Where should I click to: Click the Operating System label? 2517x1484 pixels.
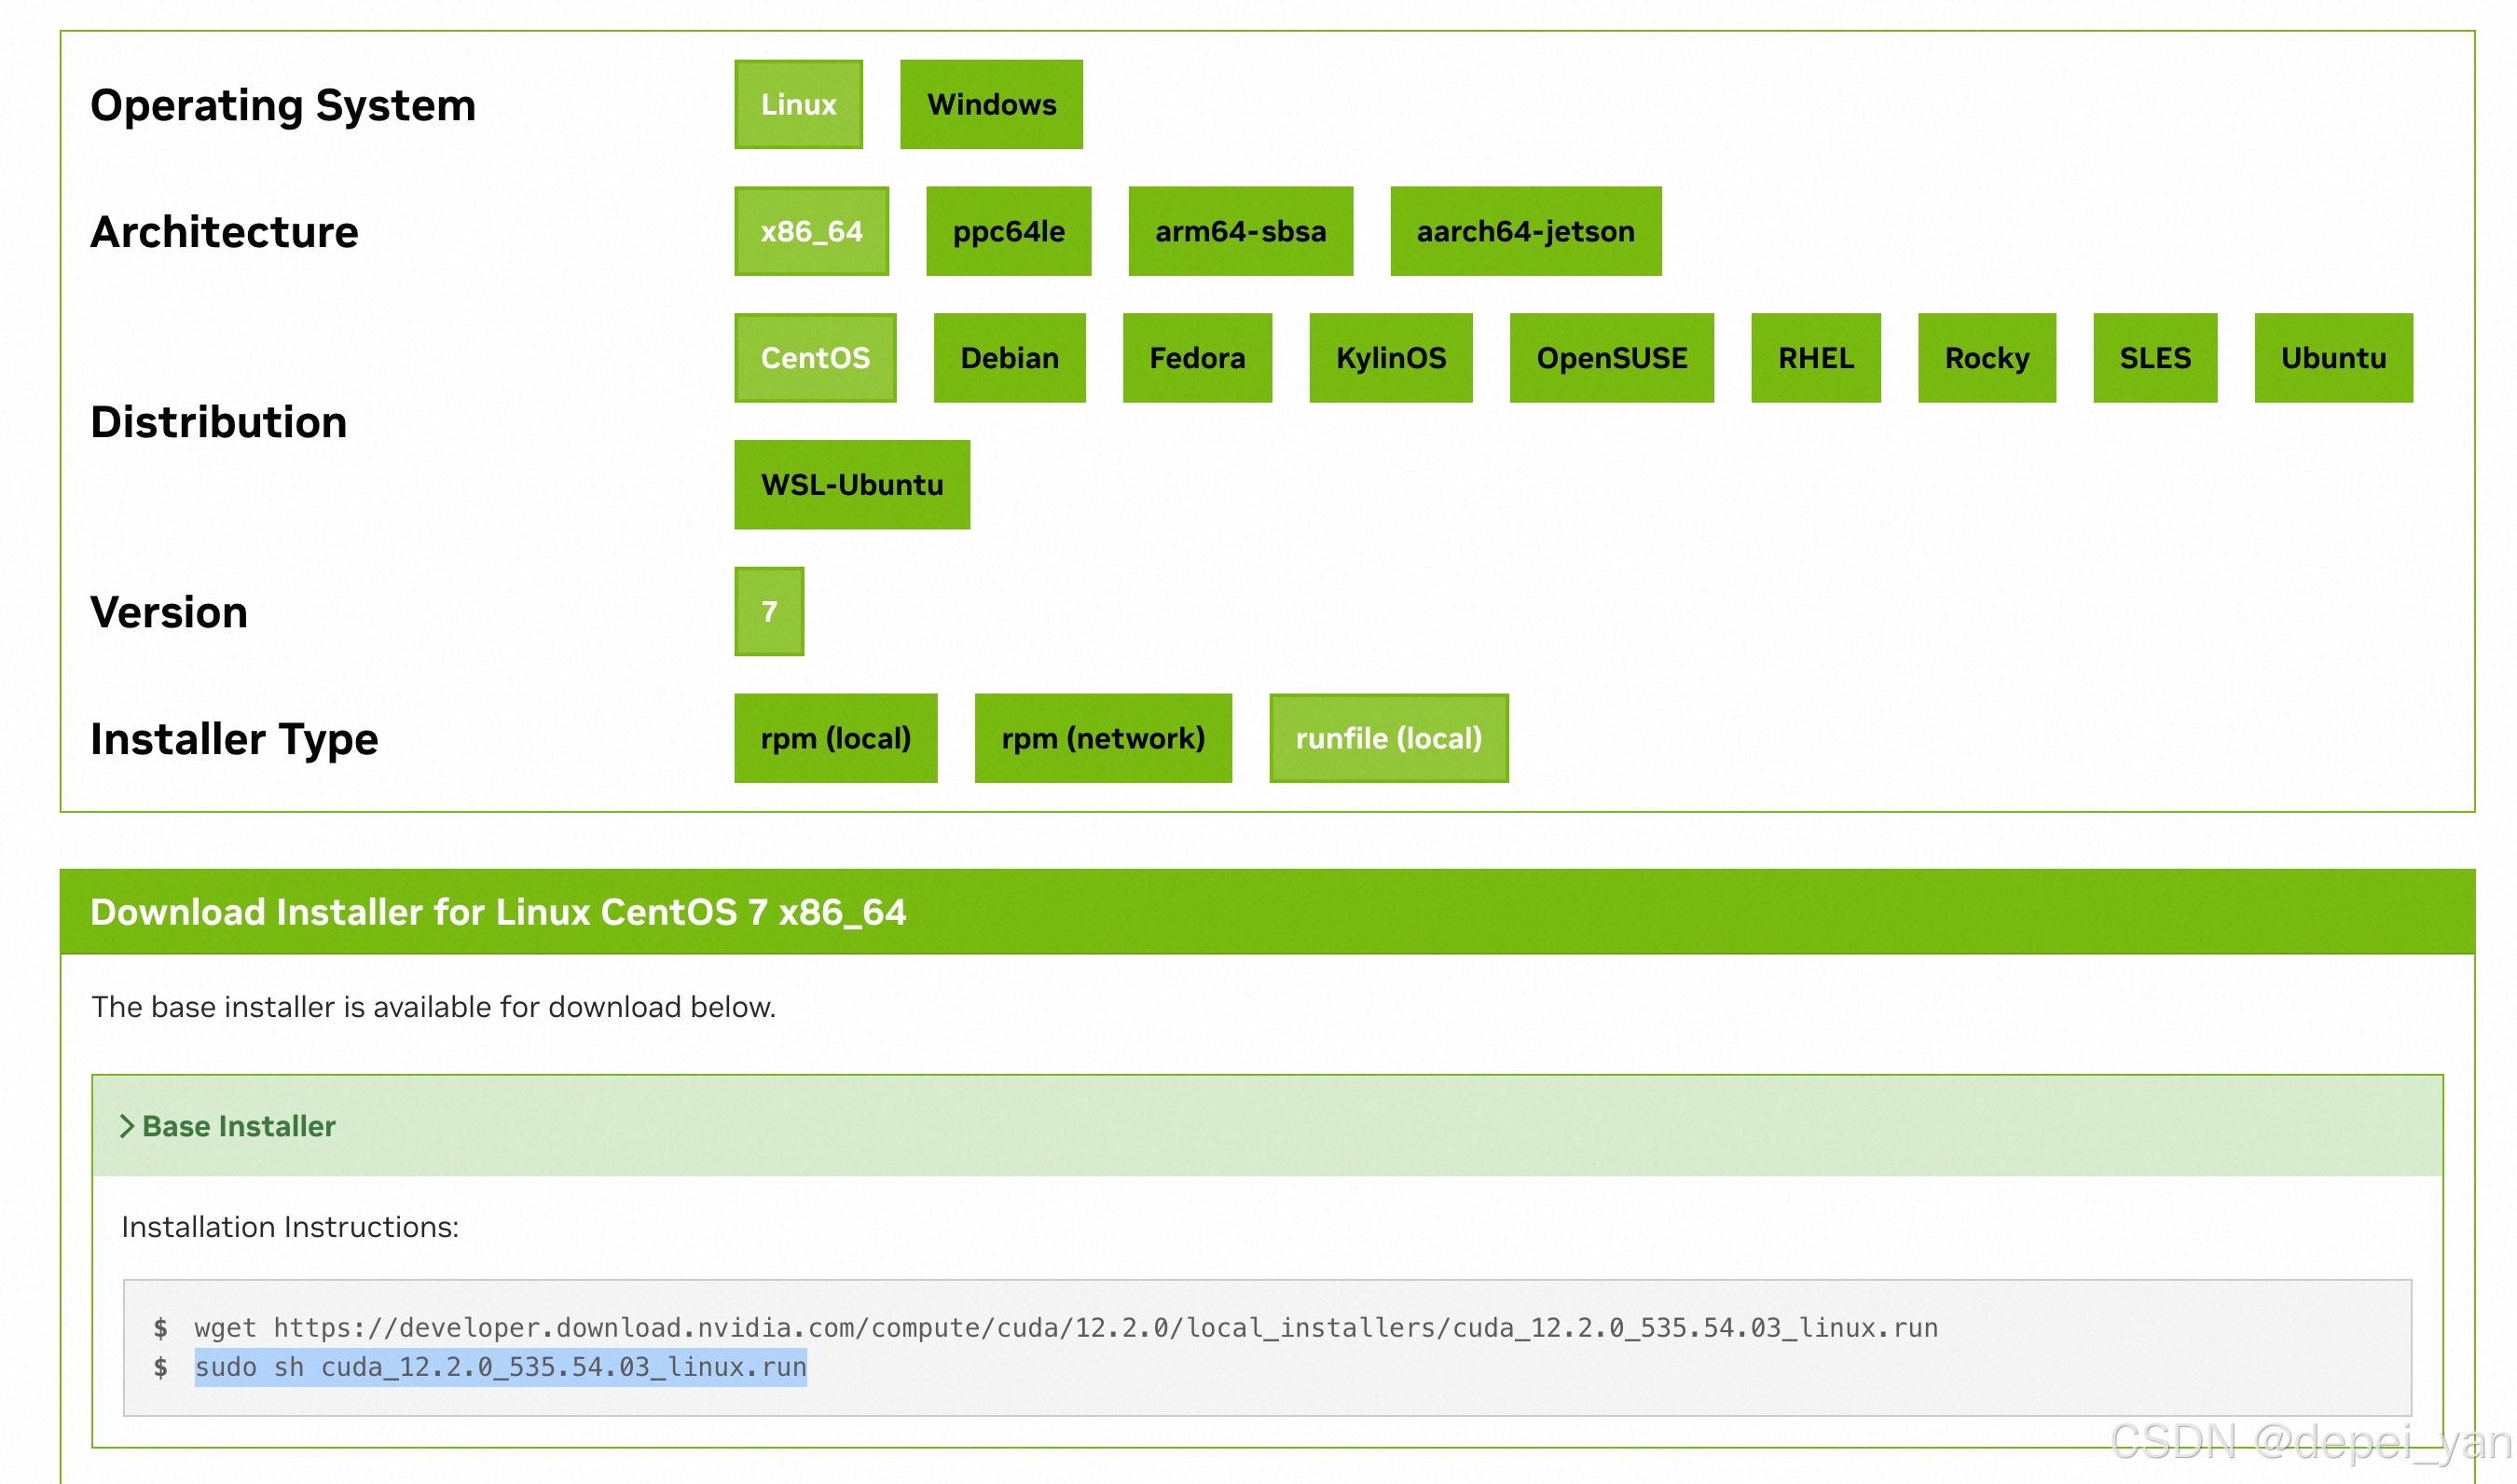coord(283,105)
